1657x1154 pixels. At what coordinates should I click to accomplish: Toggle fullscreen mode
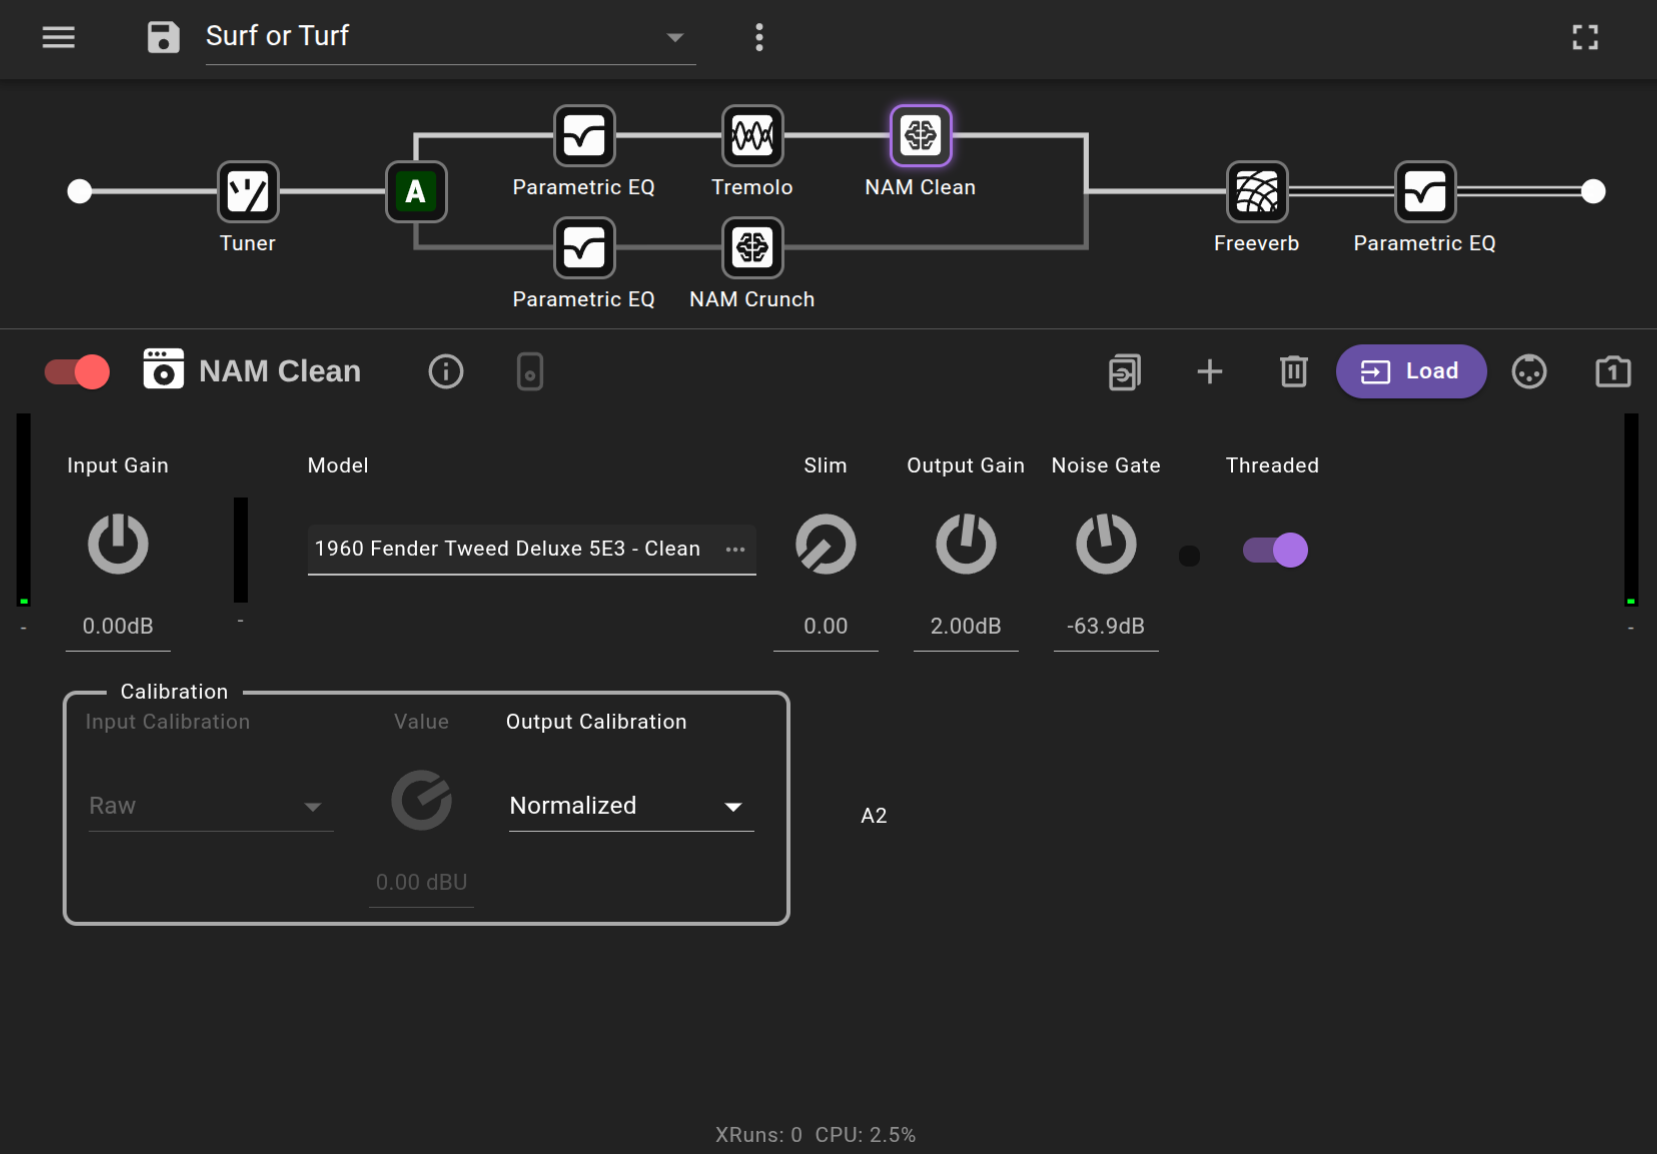[x=1584, y=37]
